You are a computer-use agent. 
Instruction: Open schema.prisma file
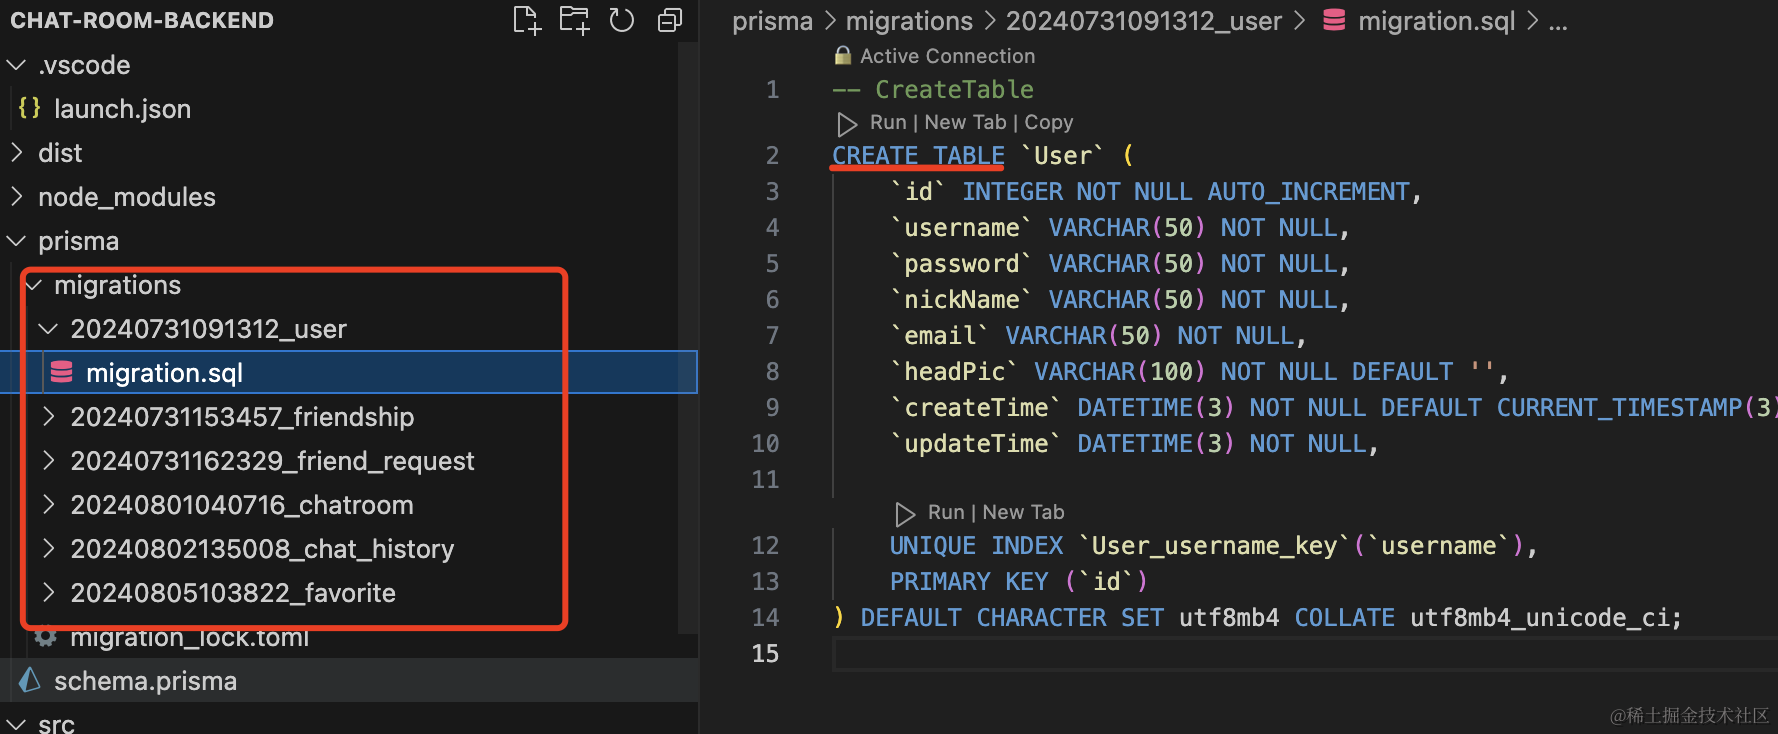coord(145,681)
